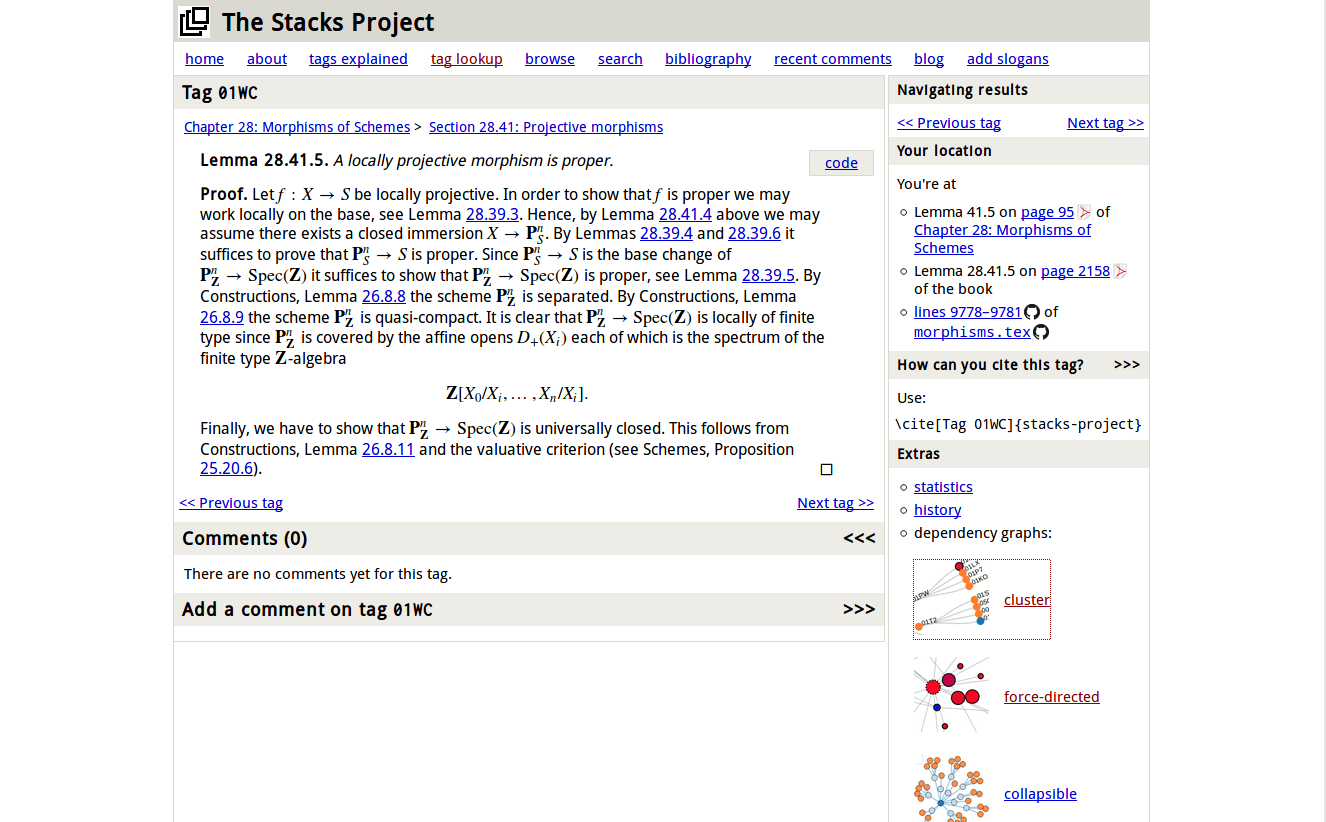This screenshot has height=822, width=1326.
Task: Open the collapsible graph thumbnail
Action: pyautogui.click(x=951, y=790)
